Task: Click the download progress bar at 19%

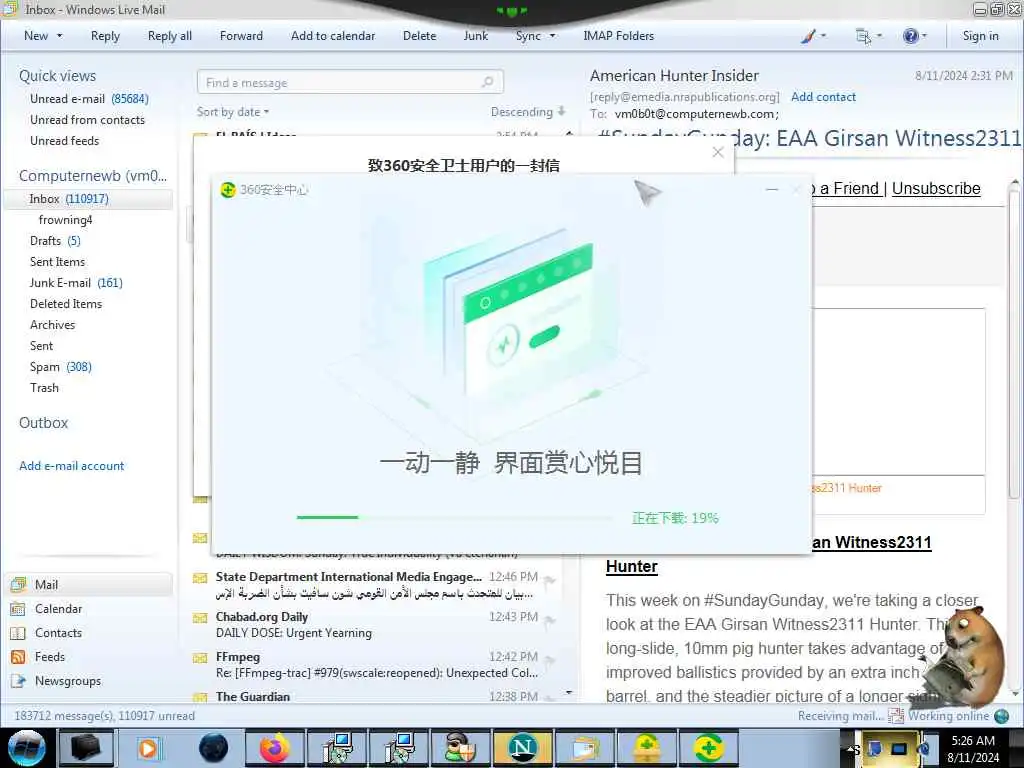Action: (x=454, y=517)
